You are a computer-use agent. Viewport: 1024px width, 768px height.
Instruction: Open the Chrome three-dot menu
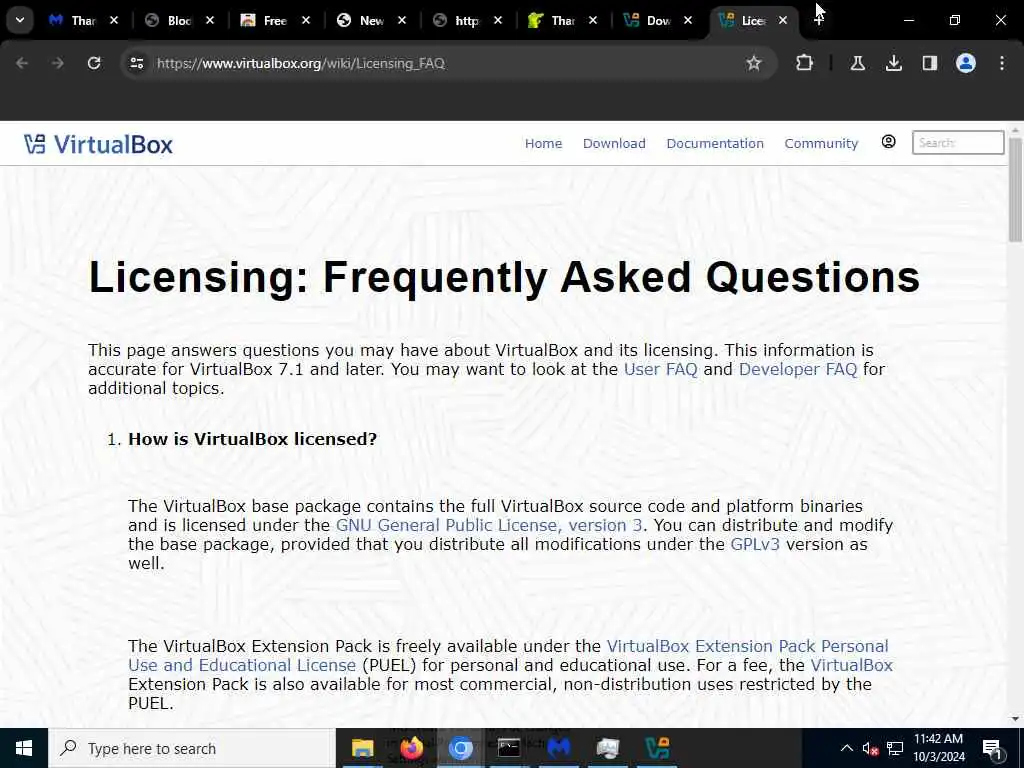pos(1002,63)
